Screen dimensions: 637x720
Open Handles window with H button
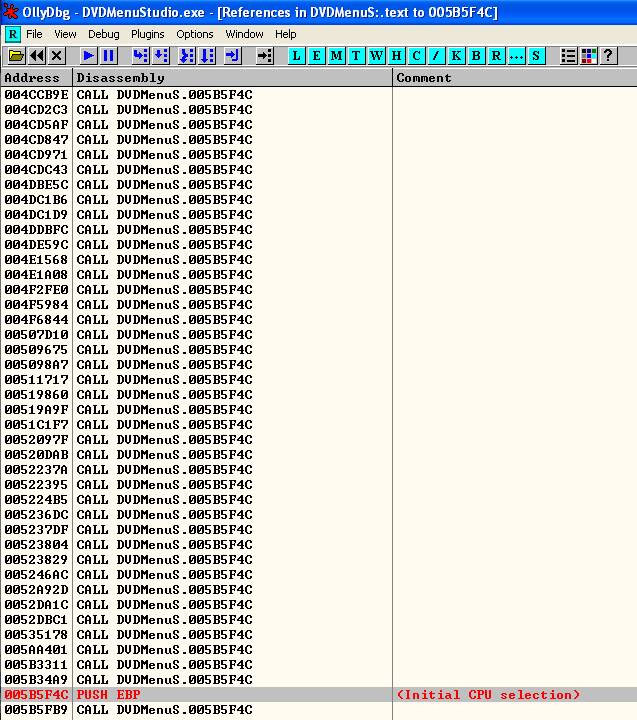tap(396, 56)
